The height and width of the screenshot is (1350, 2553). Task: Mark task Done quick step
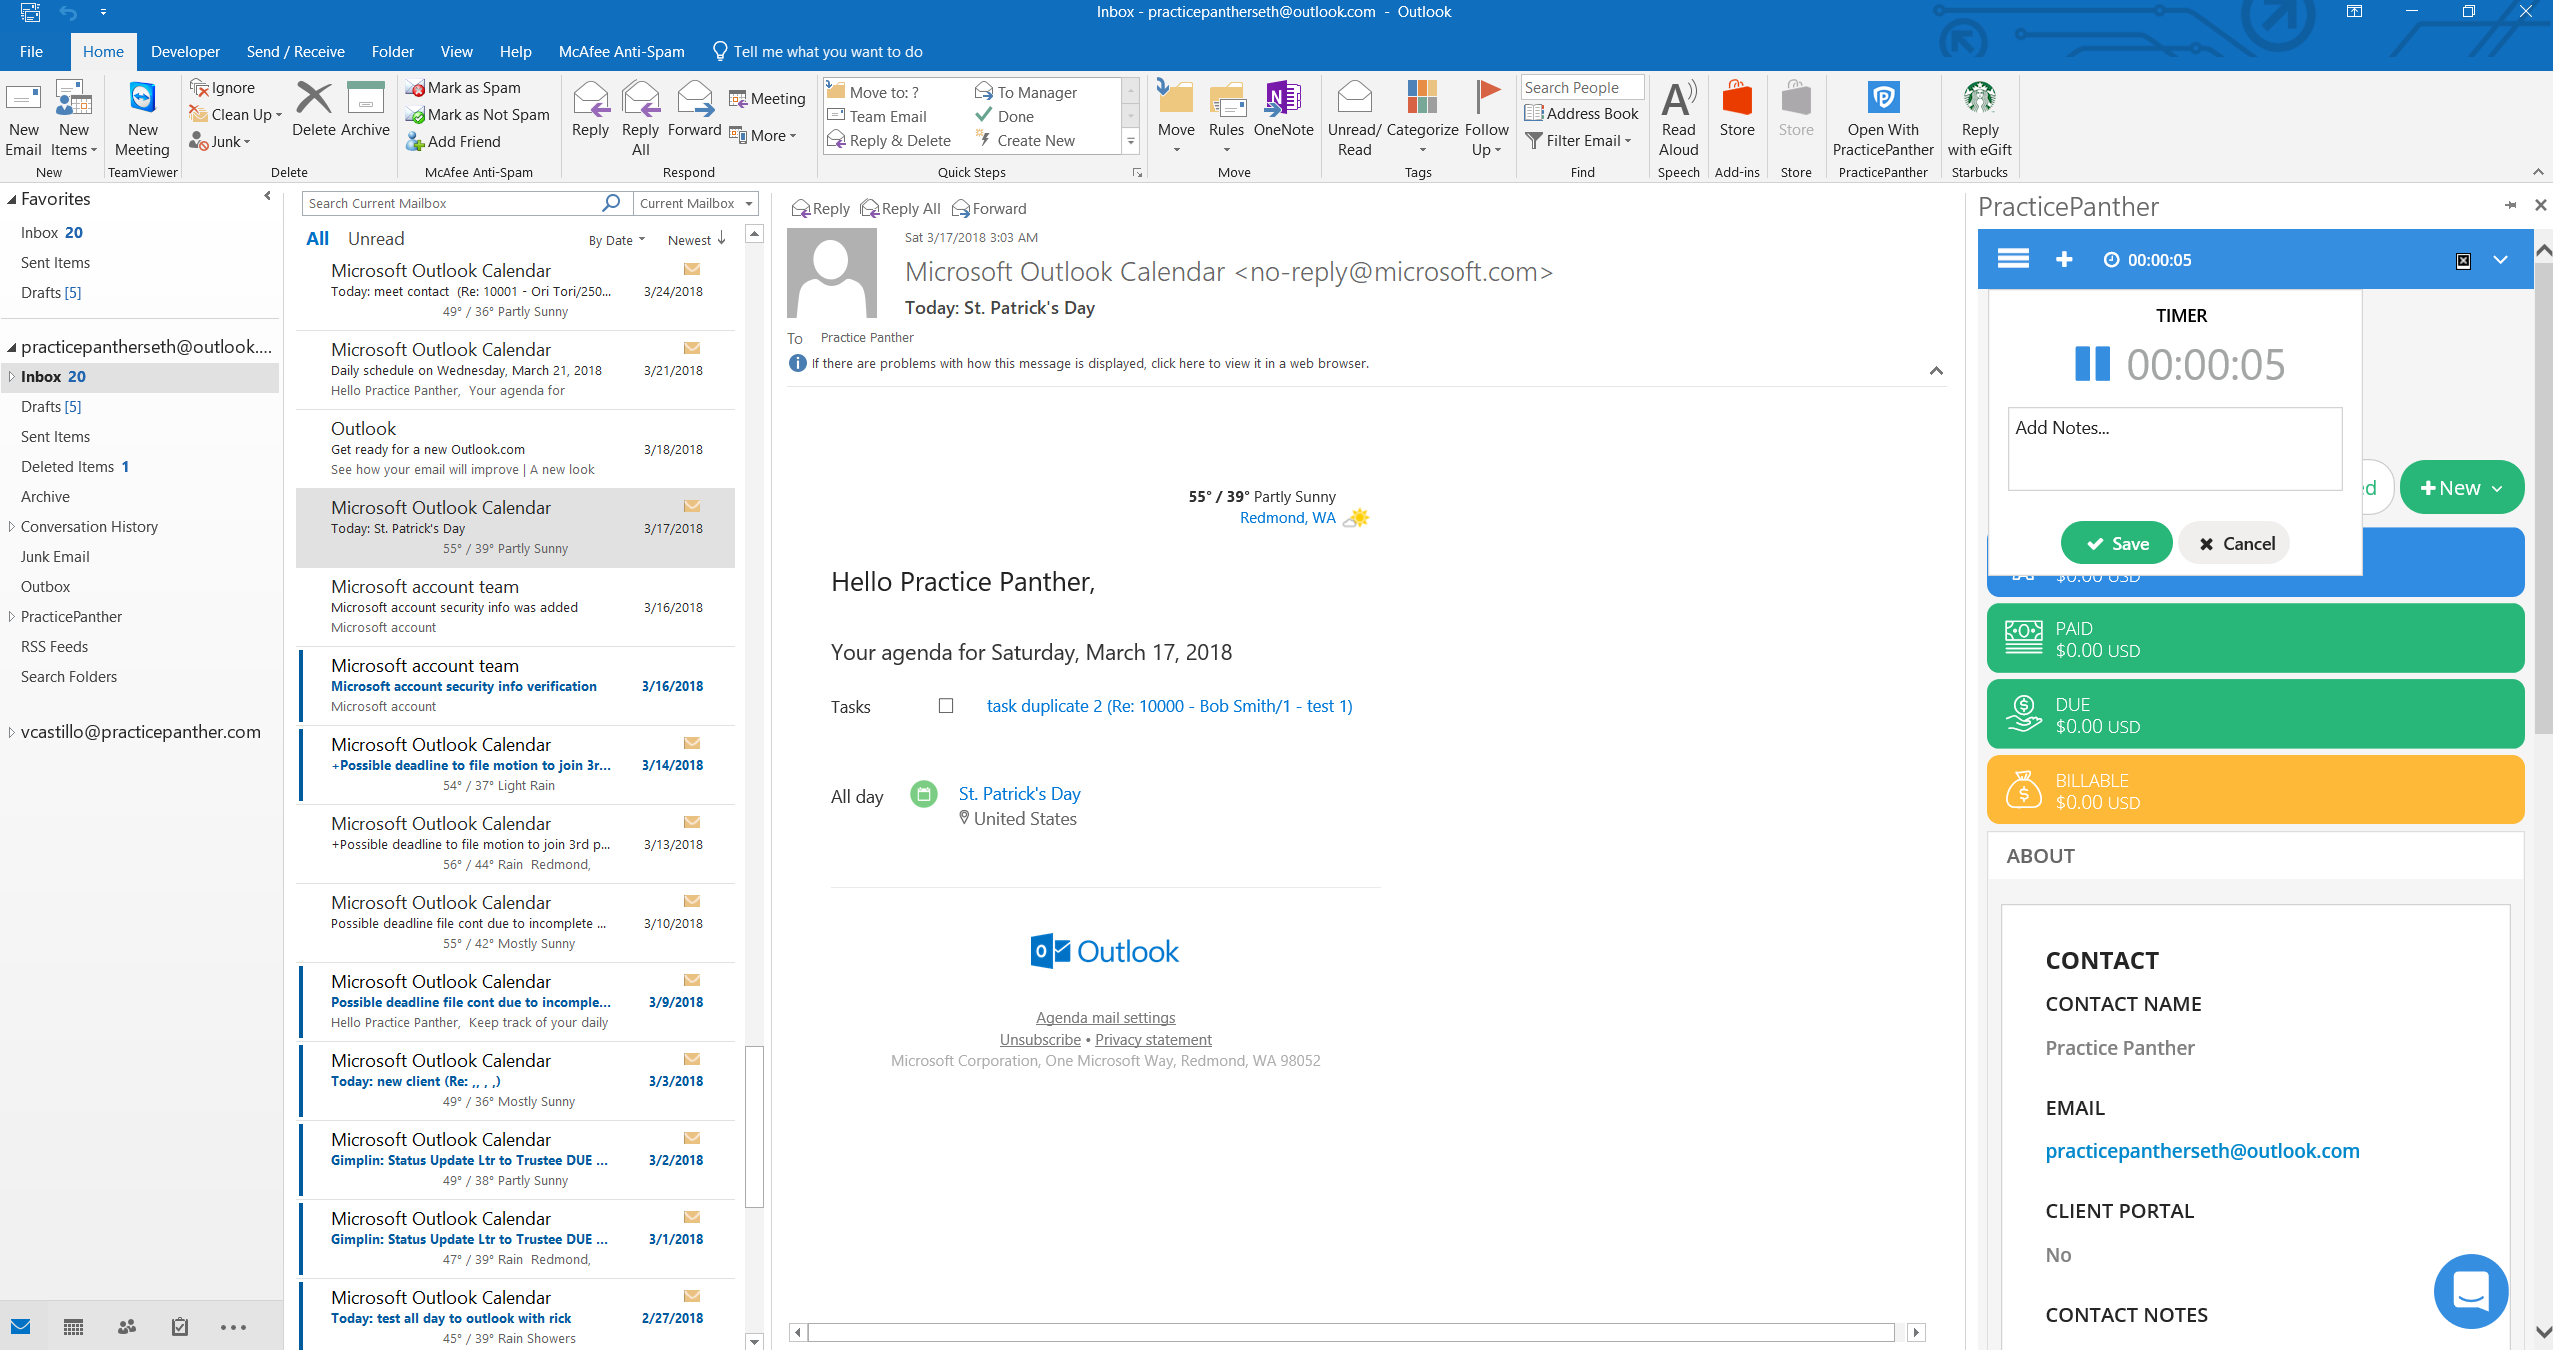tap(1006, 116)
